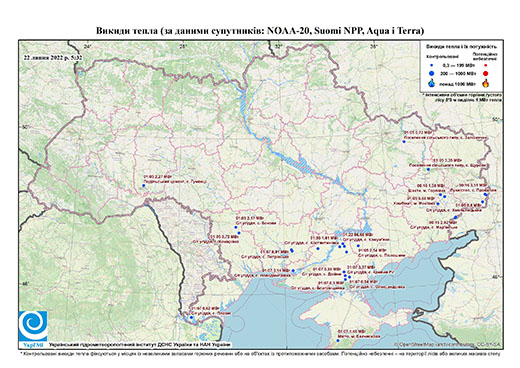Click the small blue dot in legend
The width and height of the screenshot is (520, 368).
tap(432, 66)
